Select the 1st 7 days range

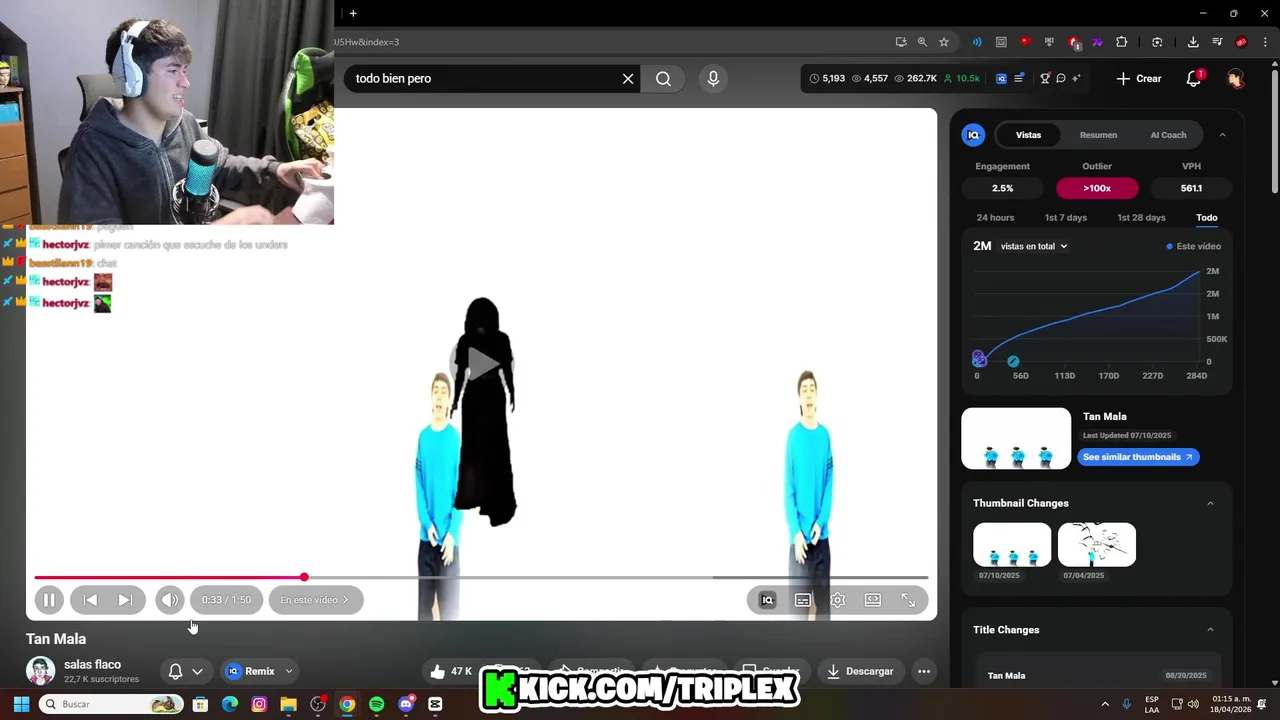pos(1065,218)
